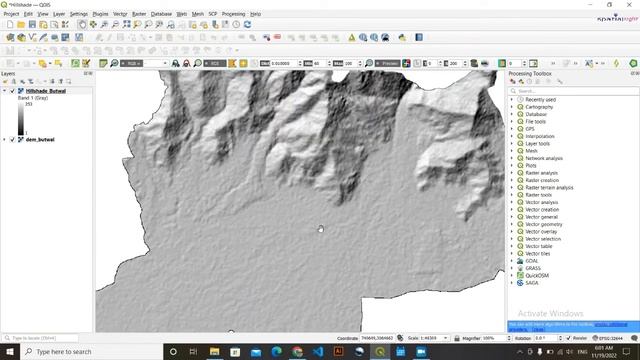Open the Plugins menu
Viewport: 640px width, 360px height.
point(100,14)
